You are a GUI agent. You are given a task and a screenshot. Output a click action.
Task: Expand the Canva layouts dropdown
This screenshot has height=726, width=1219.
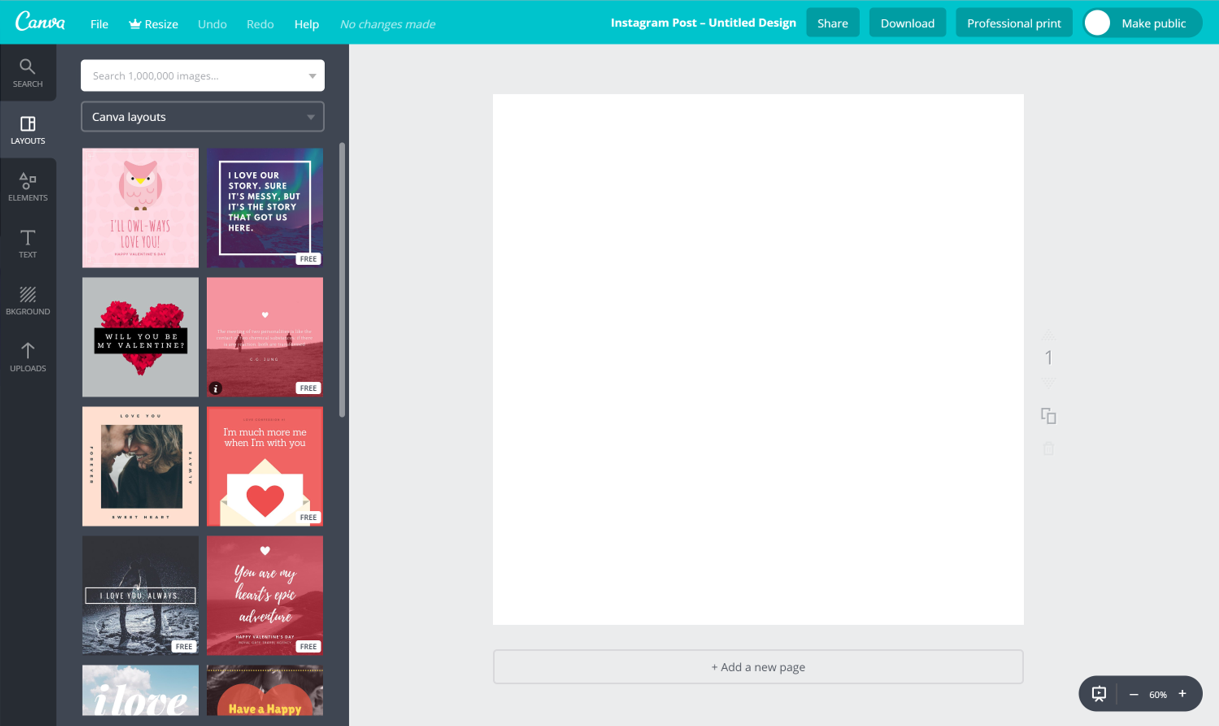click(310, 117)
